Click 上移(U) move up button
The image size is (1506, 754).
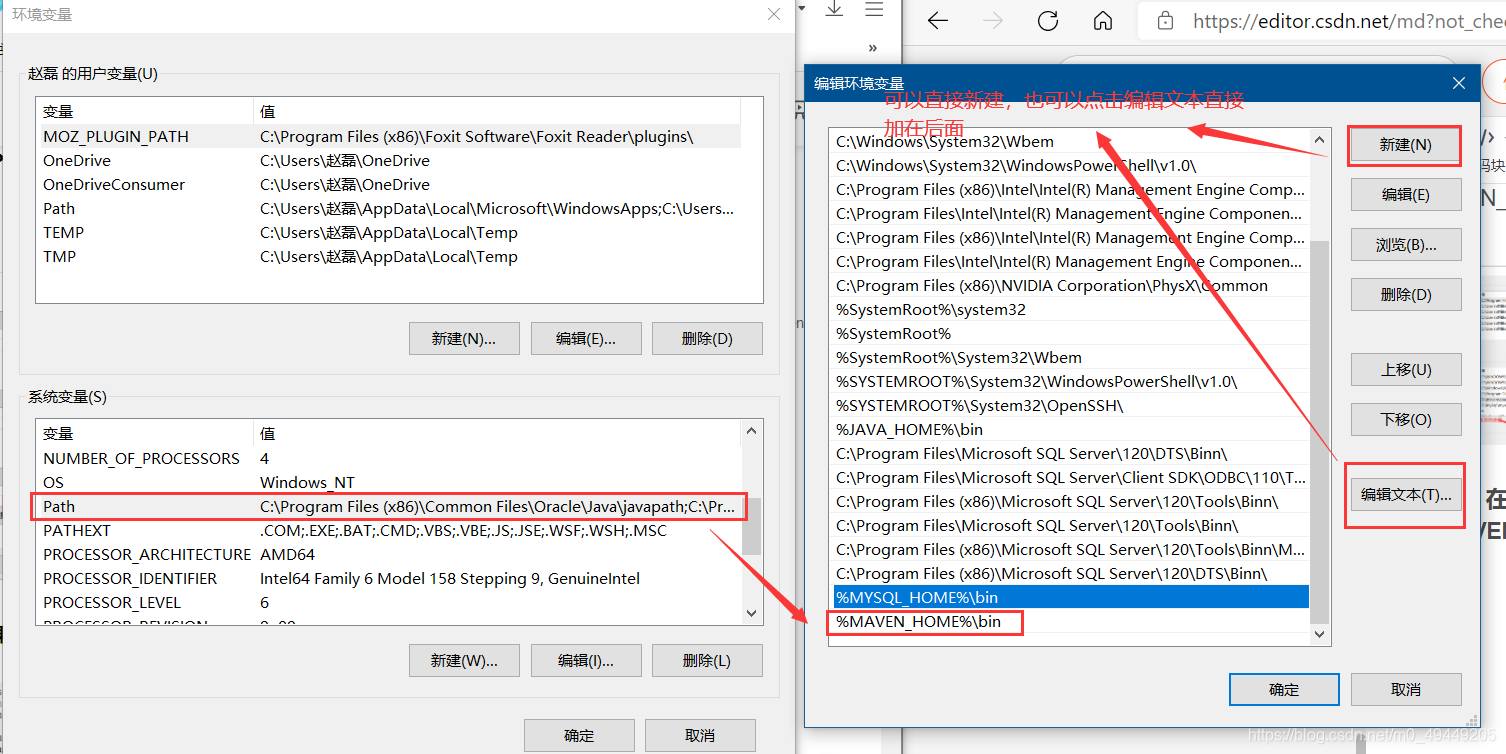1405,370
